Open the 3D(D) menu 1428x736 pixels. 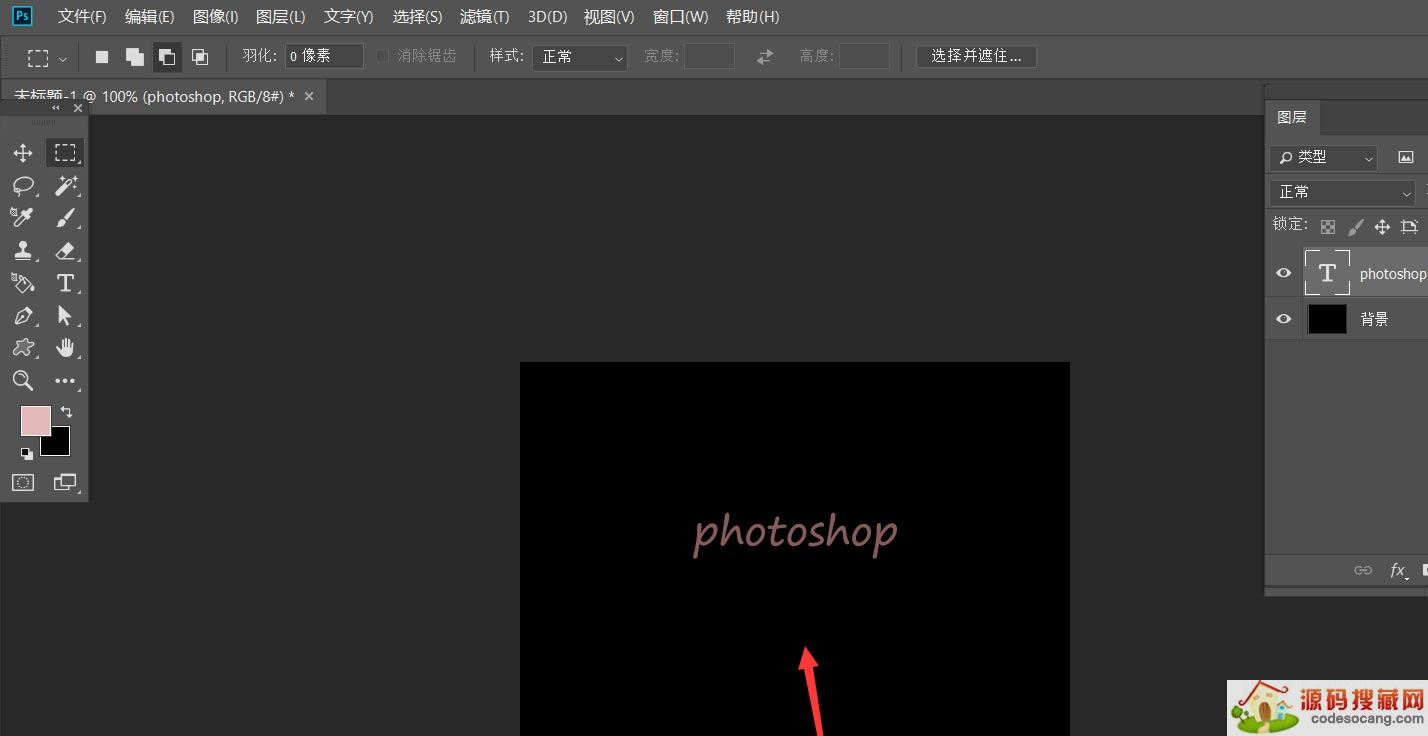tap(547, 17)
